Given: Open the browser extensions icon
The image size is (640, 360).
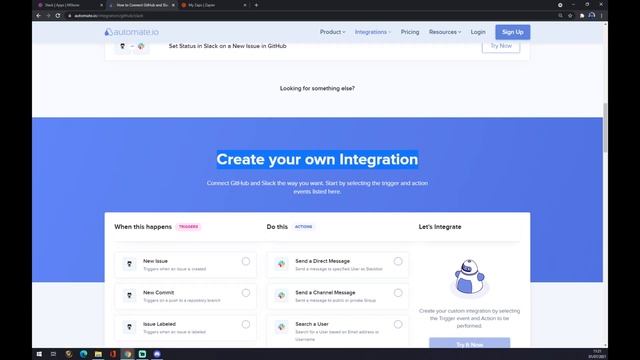Looking at the screenshot, I should [x=582, y=16].
